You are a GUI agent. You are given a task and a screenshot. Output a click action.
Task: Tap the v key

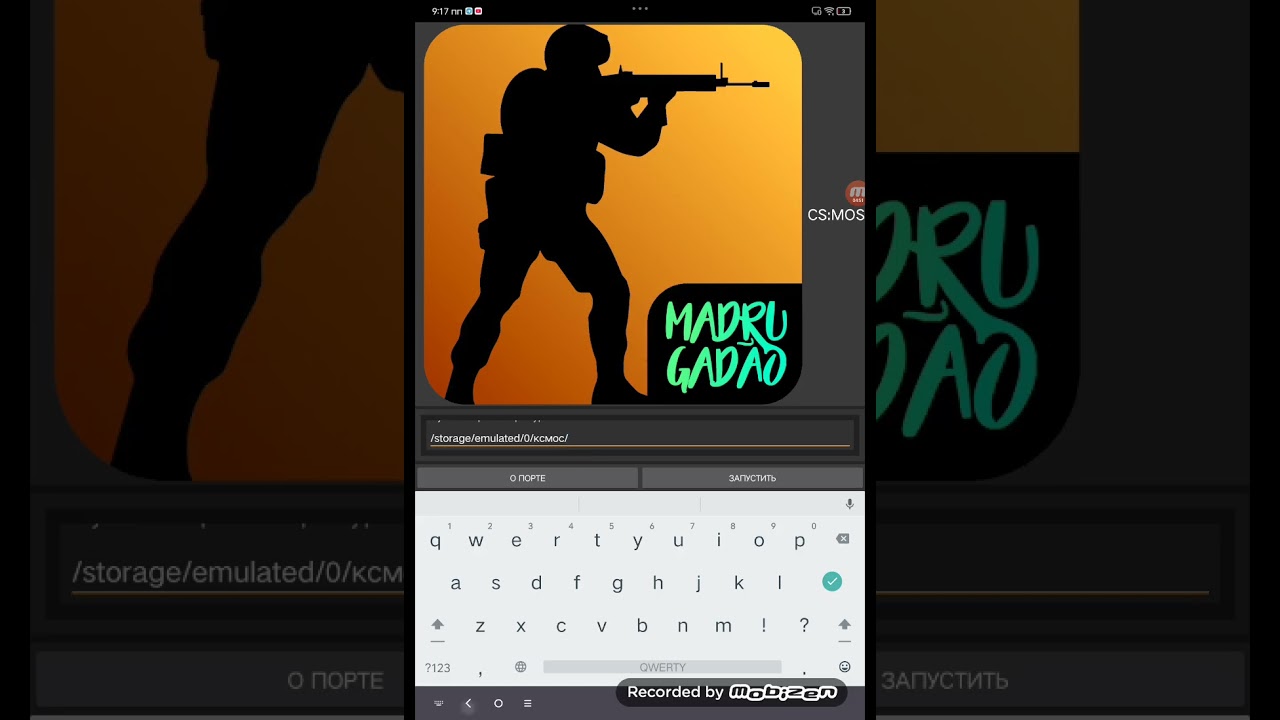point(601,626)
